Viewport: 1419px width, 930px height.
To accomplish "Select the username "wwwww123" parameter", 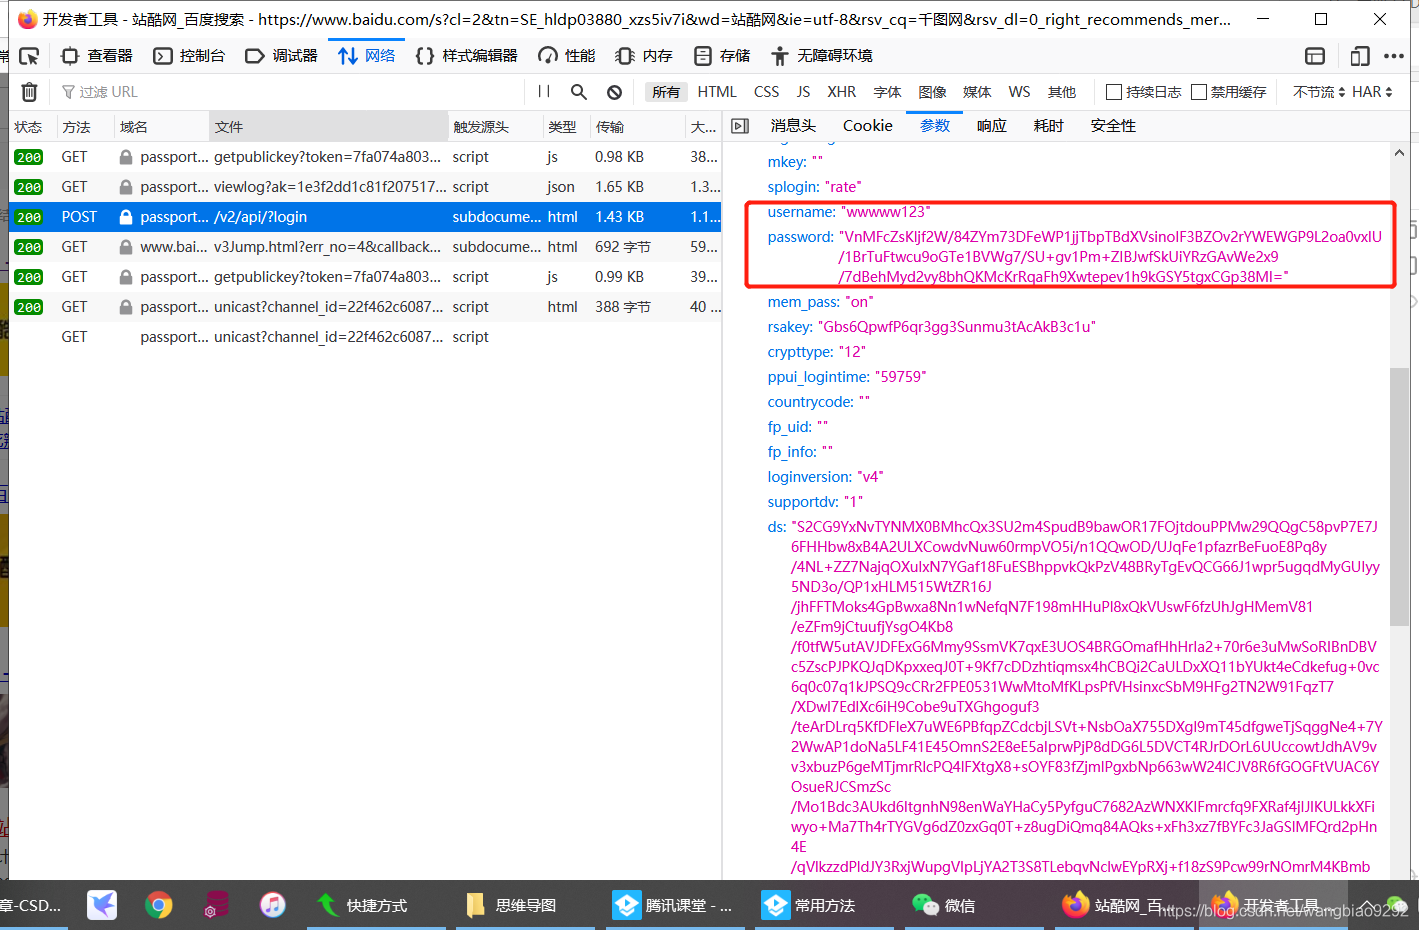I will tap(849, 212).
